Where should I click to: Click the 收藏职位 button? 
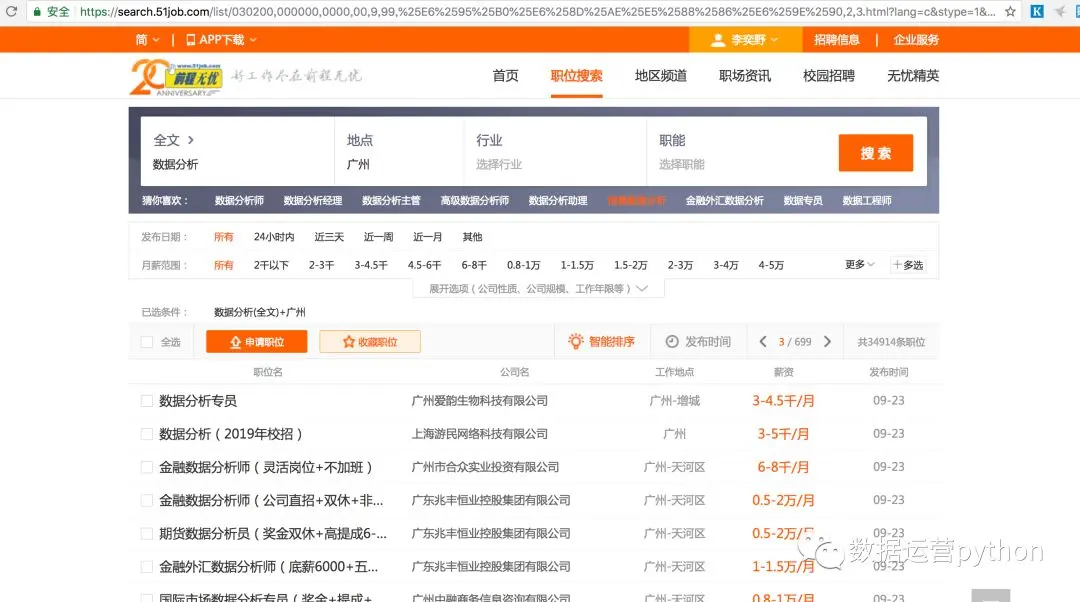coord(370,342)
